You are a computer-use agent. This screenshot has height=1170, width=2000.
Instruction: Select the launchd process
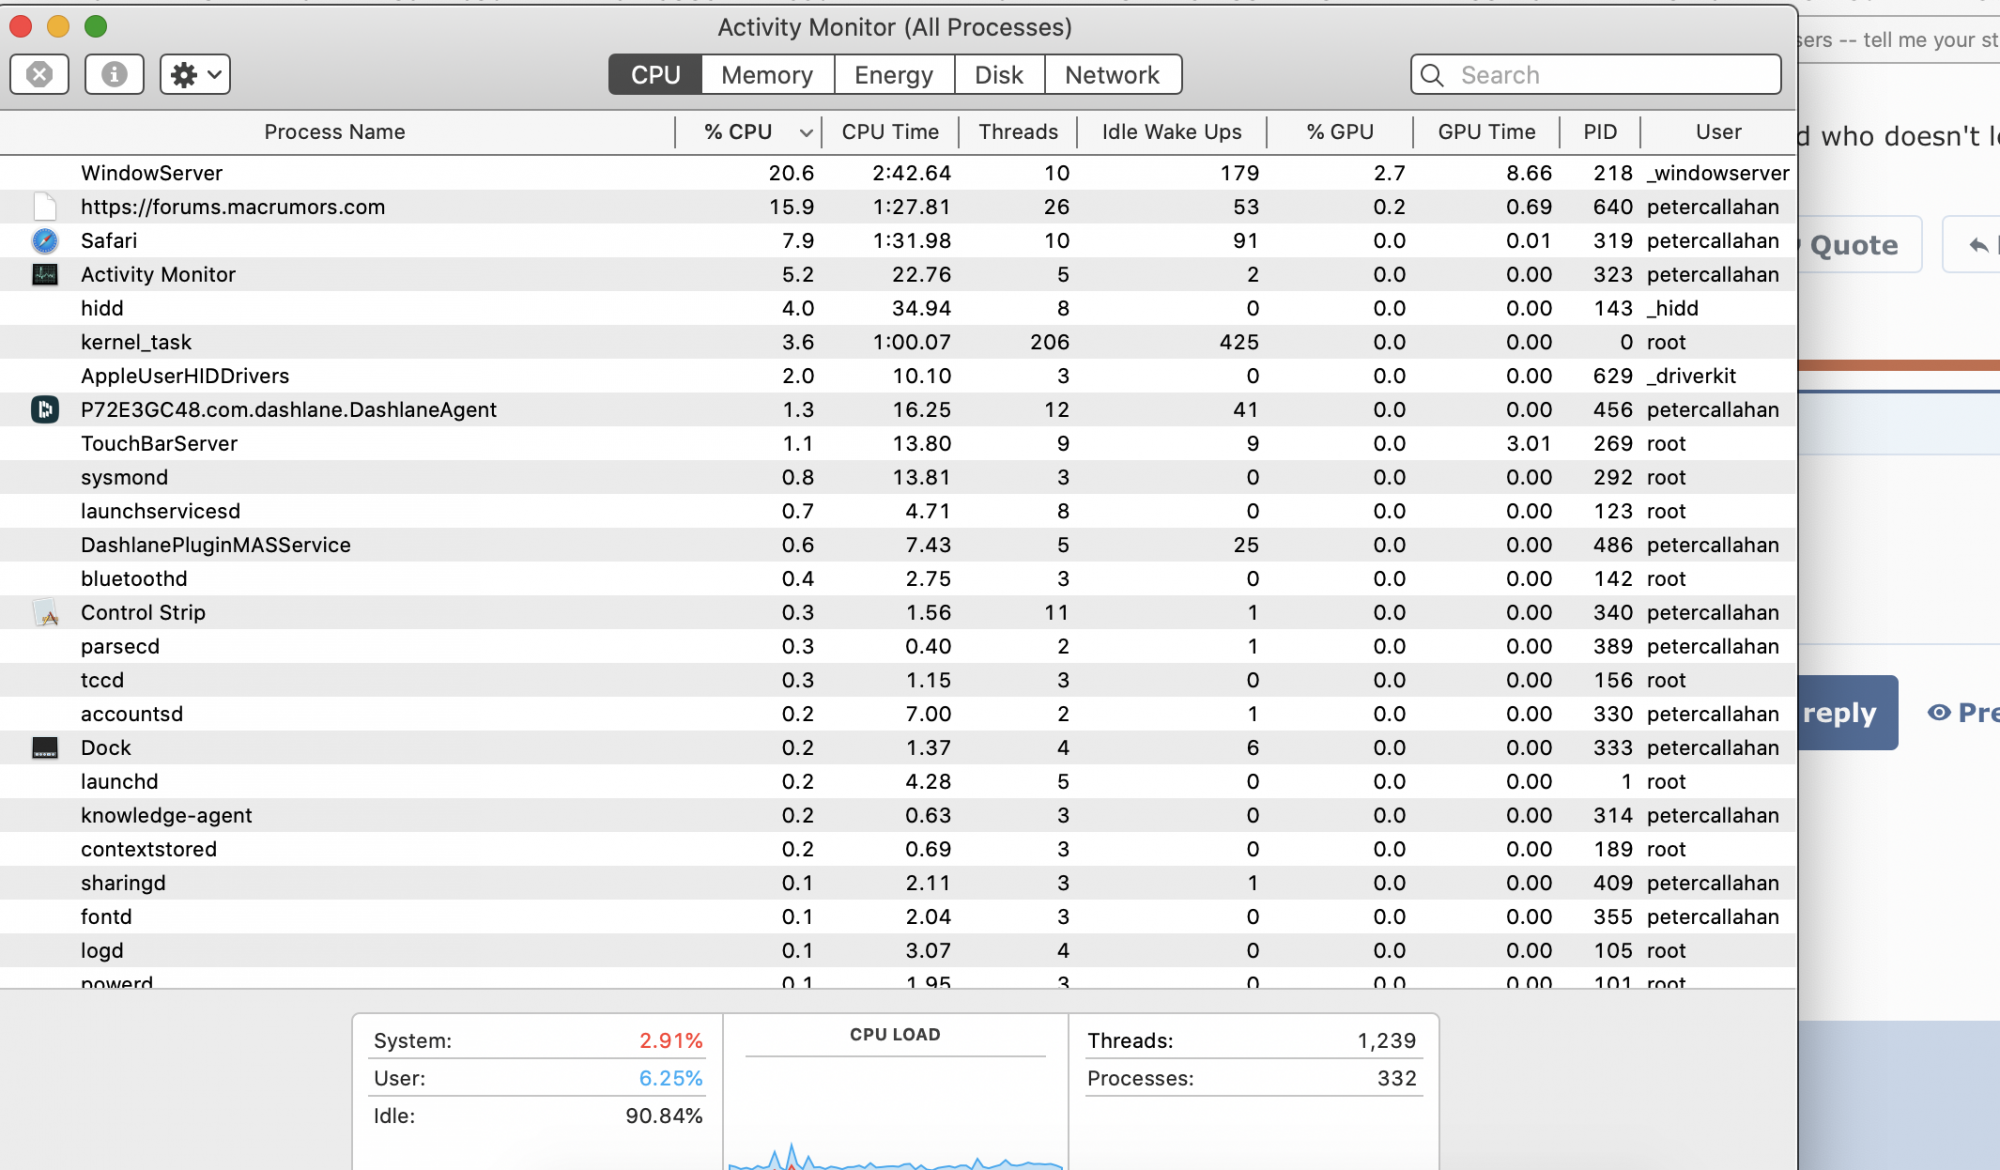898,782
